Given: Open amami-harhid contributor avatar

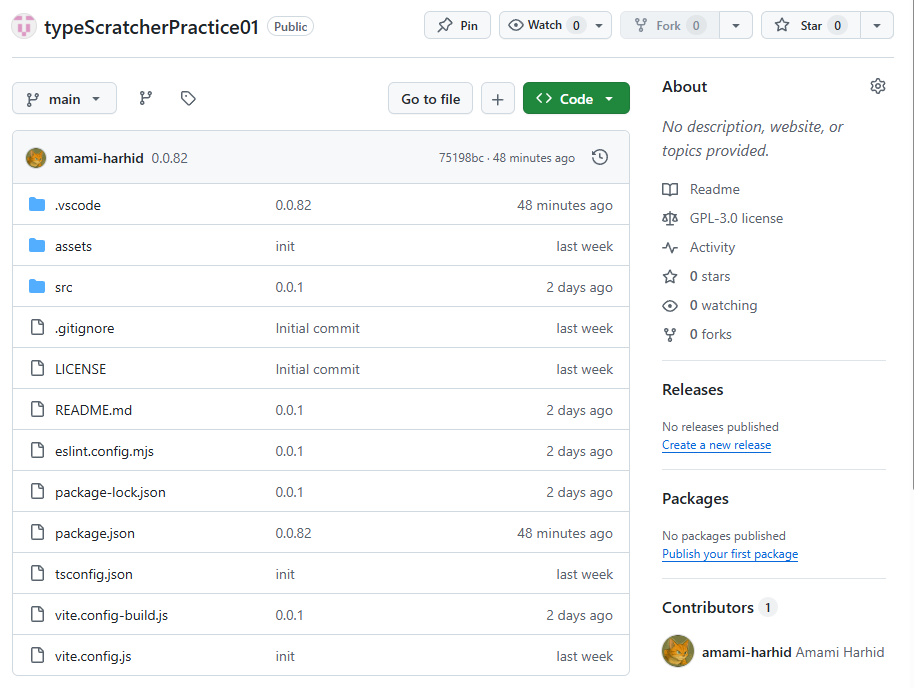Looking at the screenshot, I should point(678,651).
